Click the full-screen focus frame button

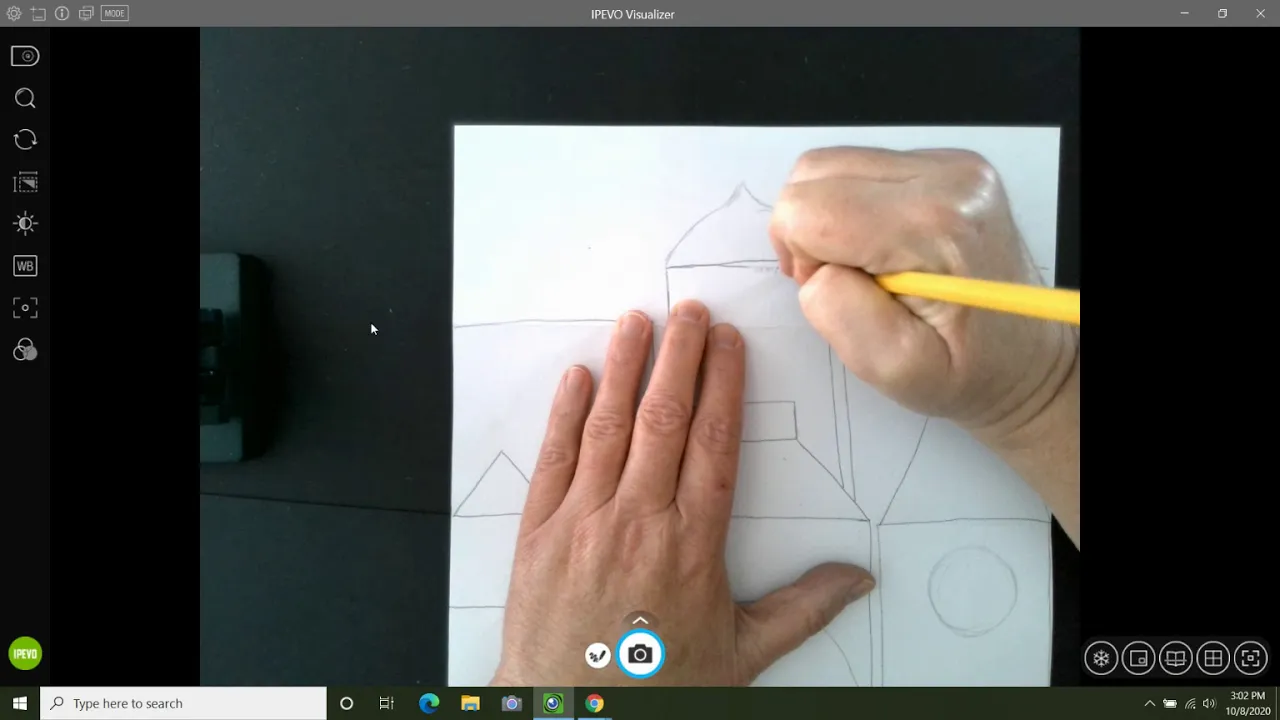pos(1250,658)
